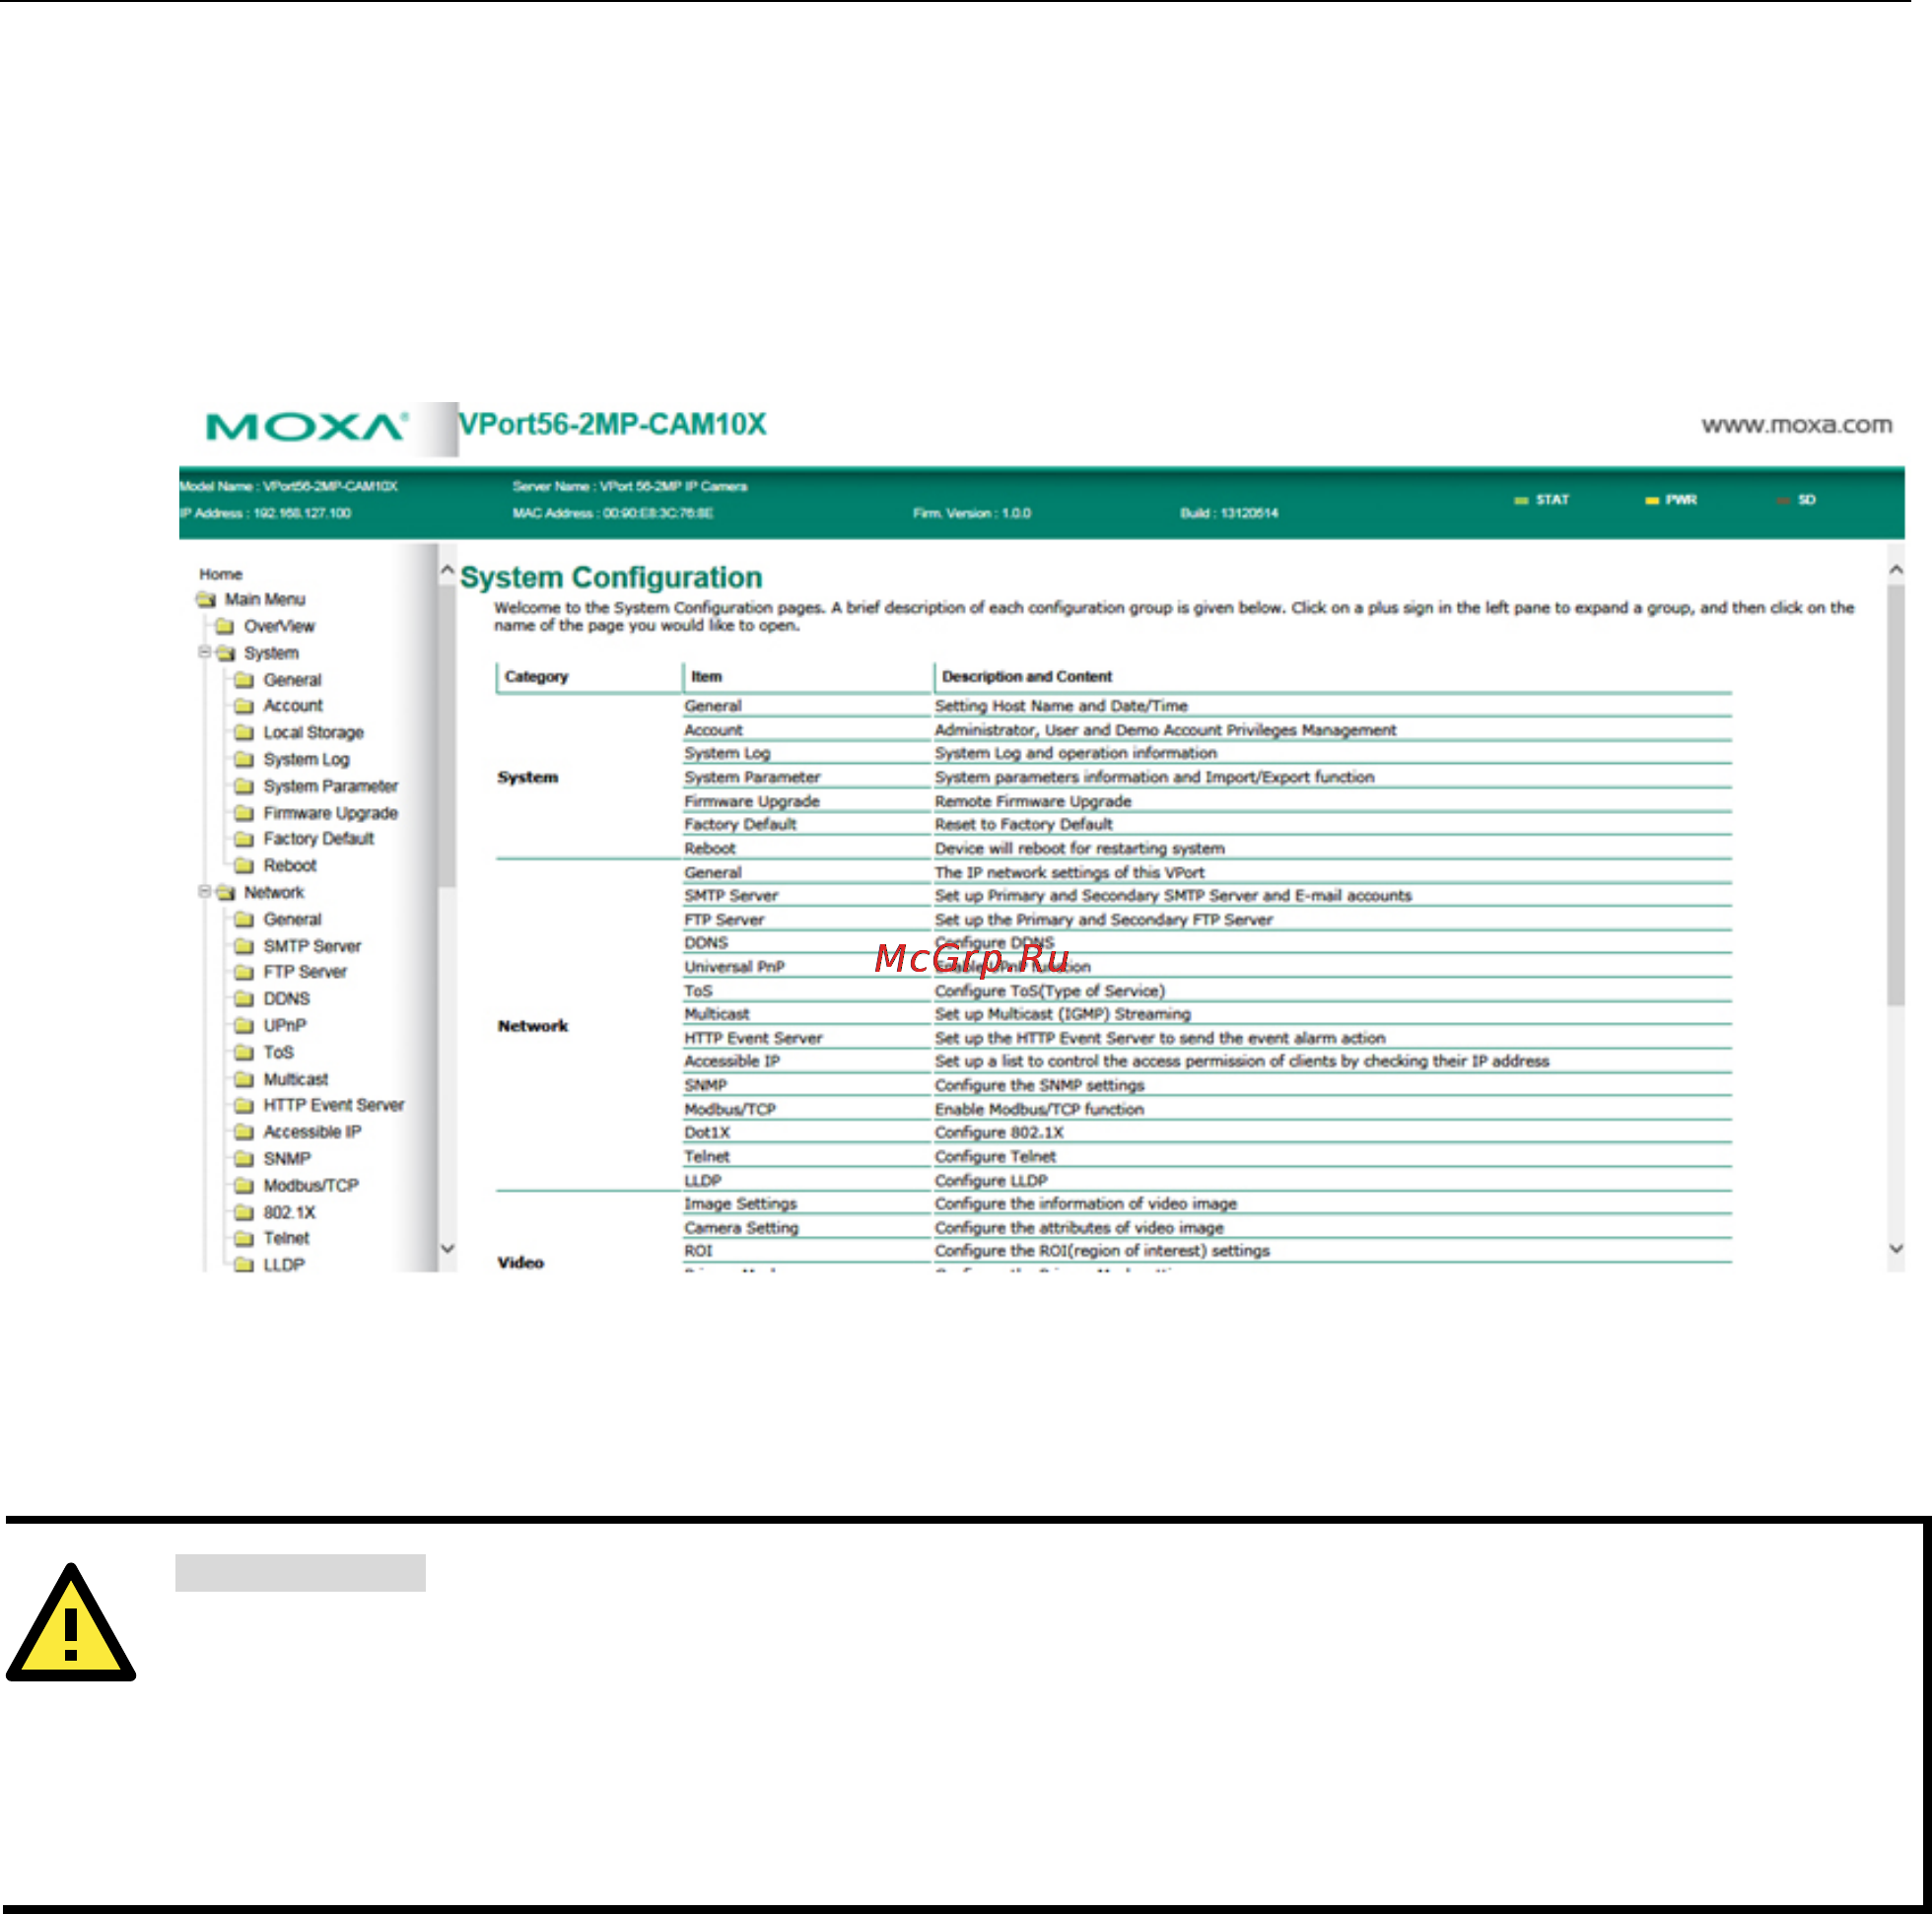Click sidebar scroll down arrow
This screenshot has height=1914, width=1932.
tap(447, 1248)
